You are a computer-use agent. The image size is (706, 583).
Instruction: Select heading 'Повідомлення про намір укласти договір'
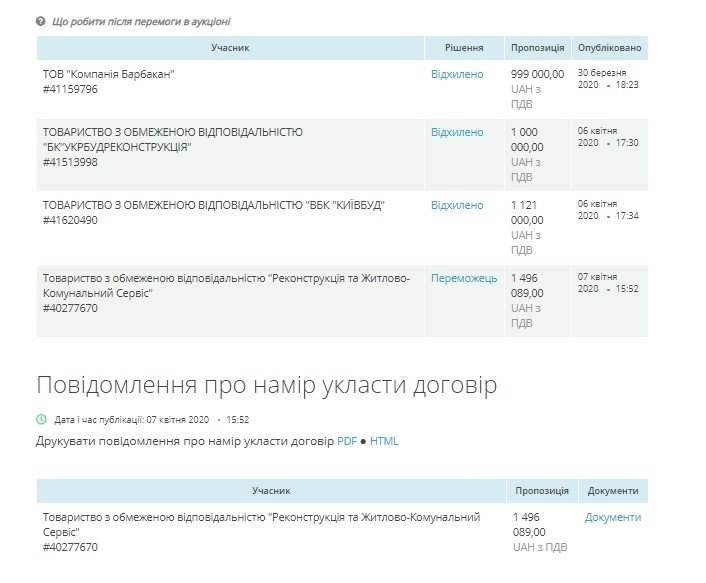[x=267, y=385]
